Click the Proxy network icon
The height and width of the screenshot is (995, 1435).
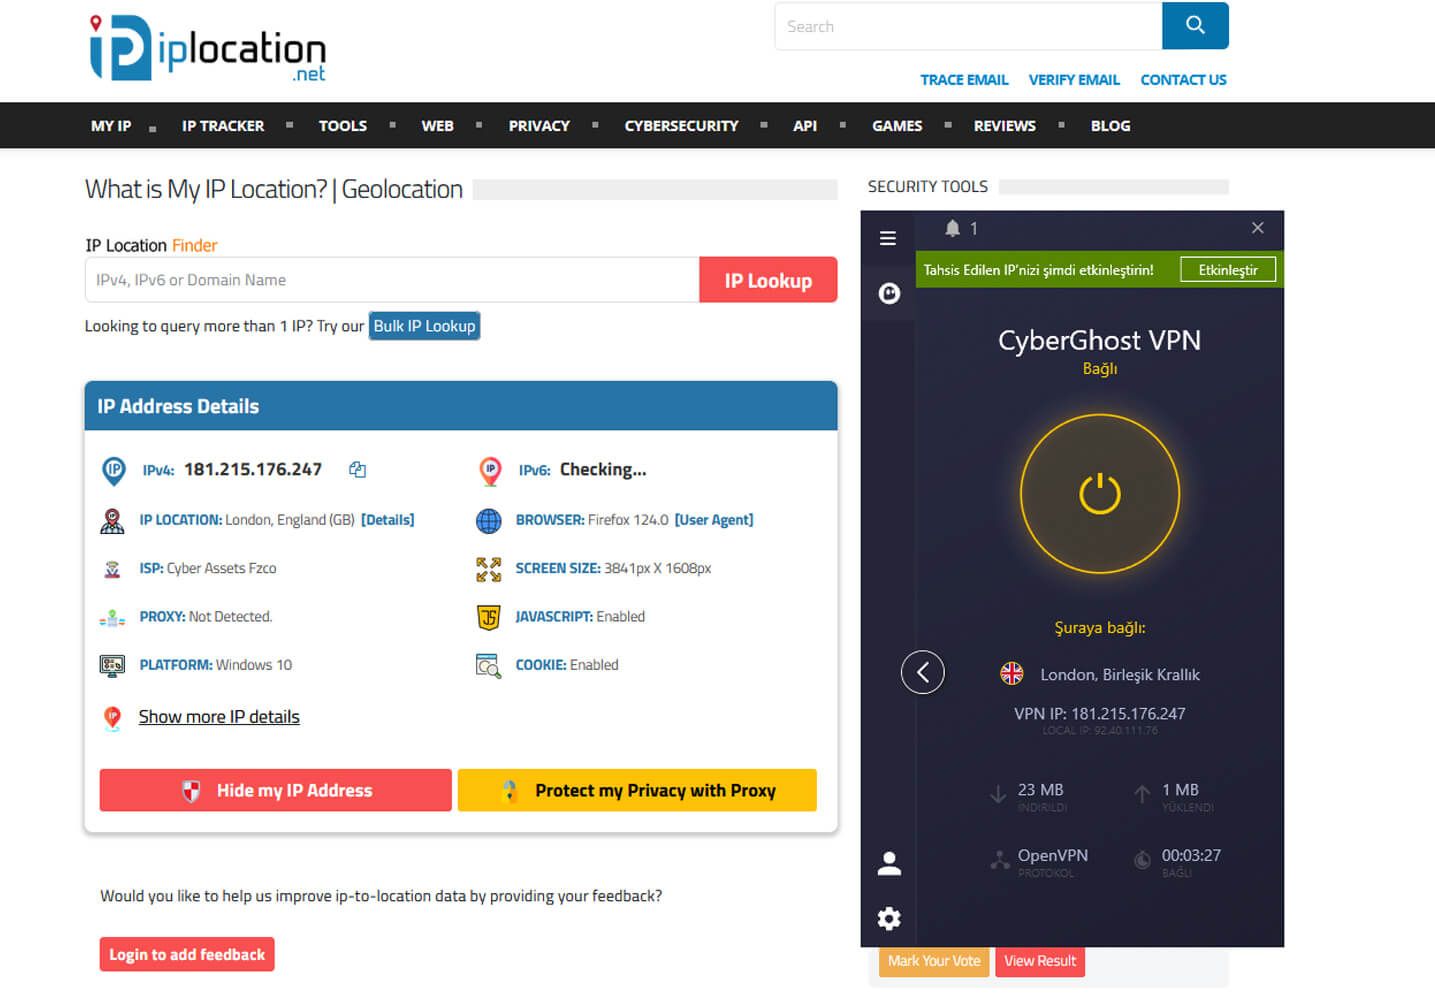click(113, 618)
